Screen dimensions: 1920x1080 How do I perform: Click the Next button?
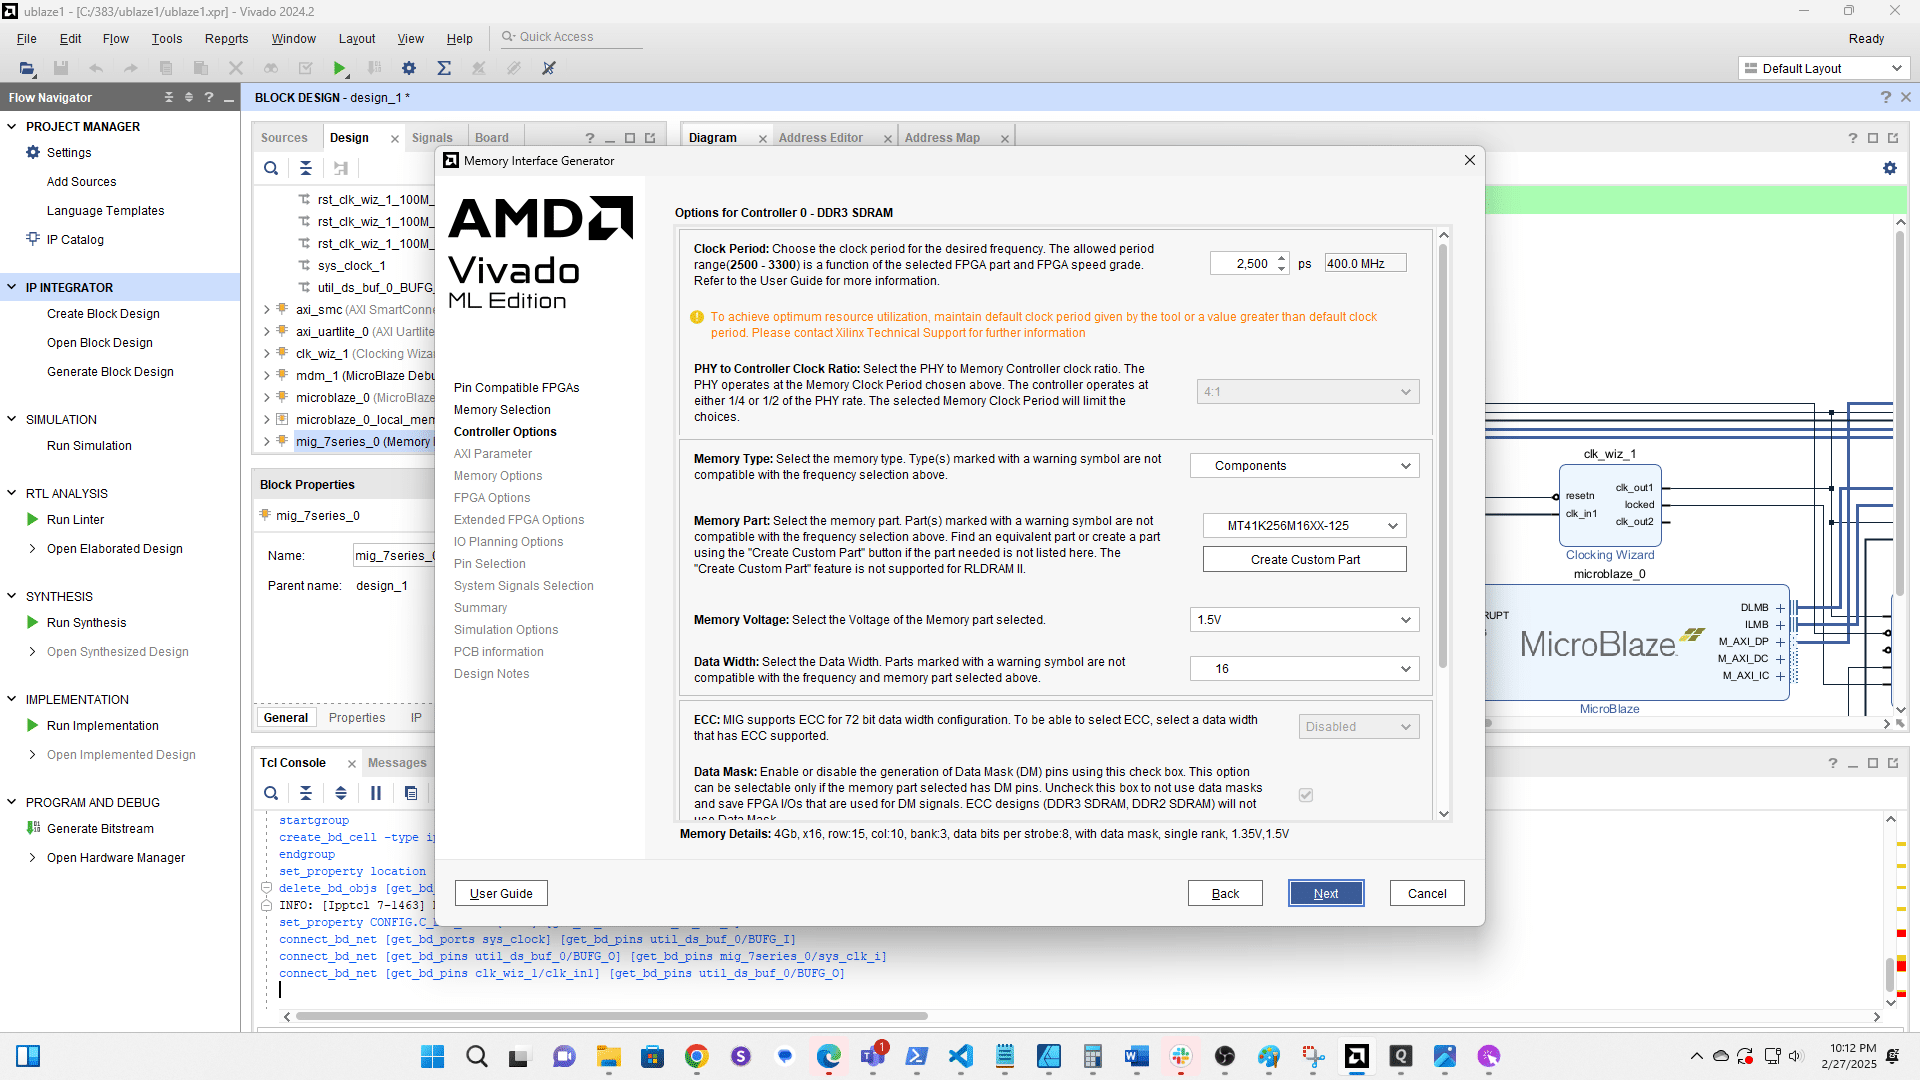pyautogui.click(x=1325, y=894)
